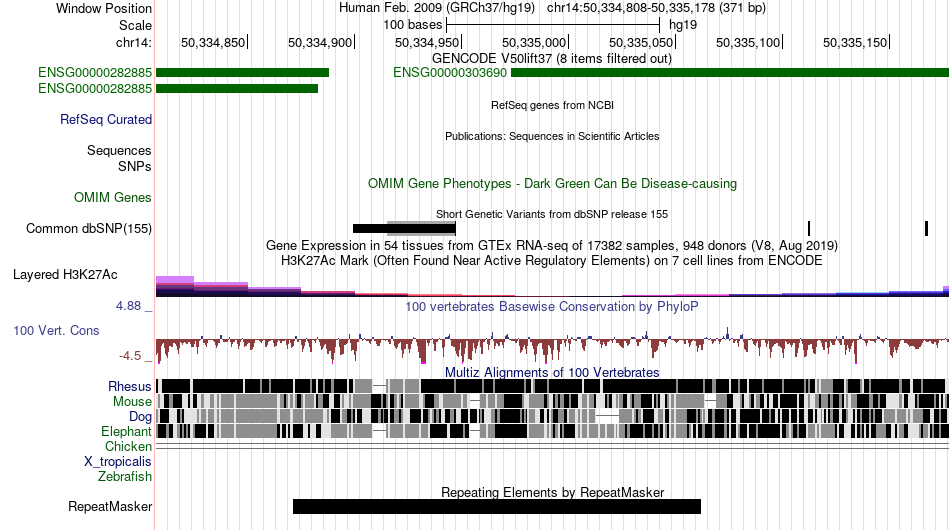Click the 100 bases scale bar
950x530 pixels.
tap(553, 25)
